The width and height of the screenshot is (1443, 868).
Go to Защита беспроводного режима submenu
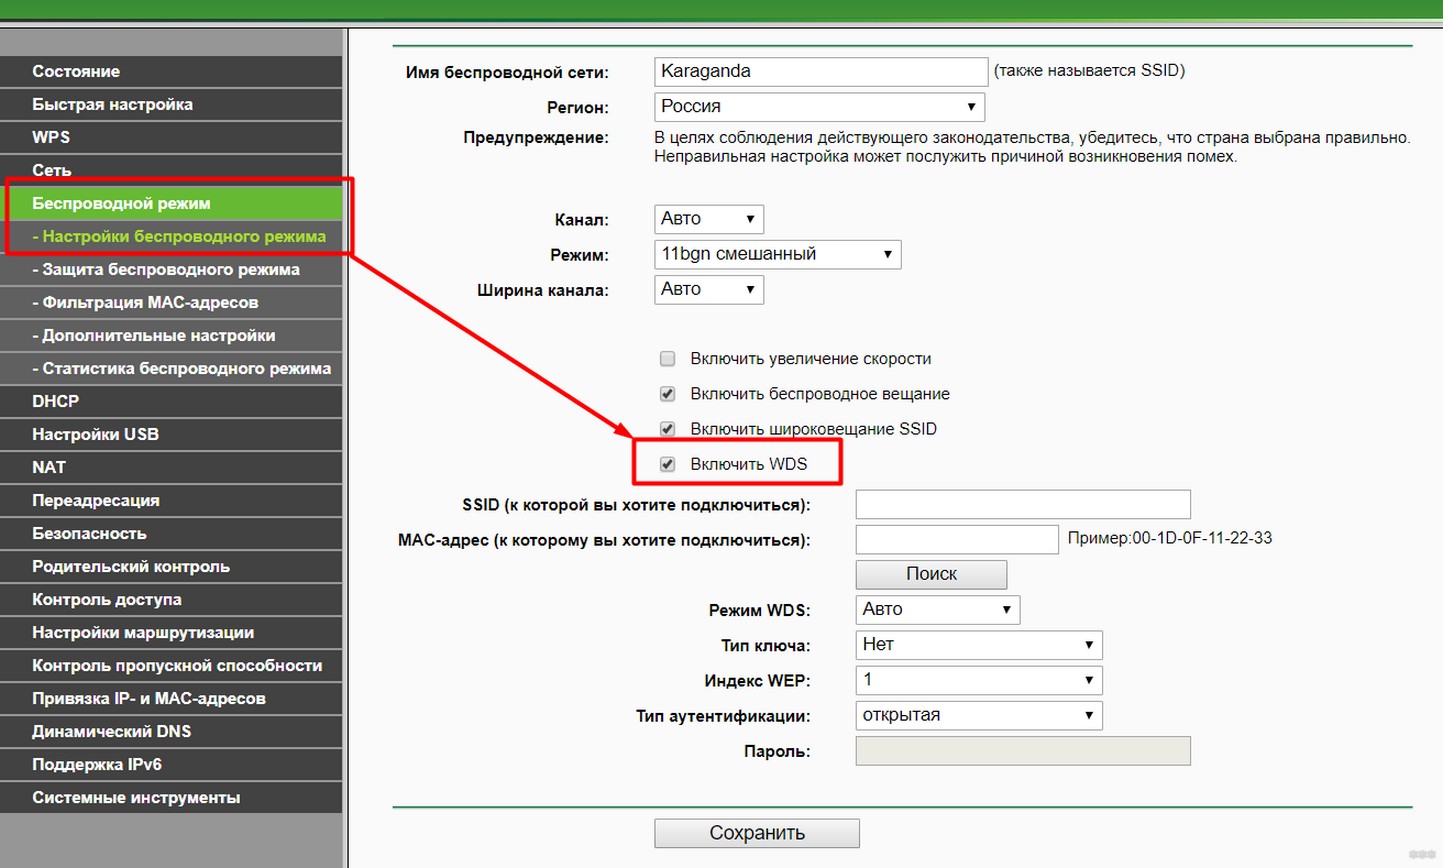click(x=170, y=269)
